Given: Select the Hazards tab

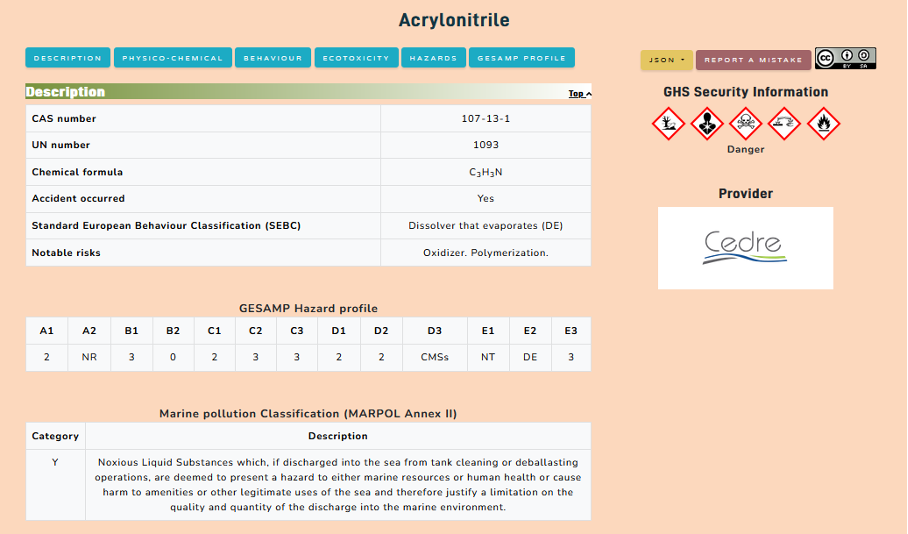Looking at the screenshot, I should 433,58.
